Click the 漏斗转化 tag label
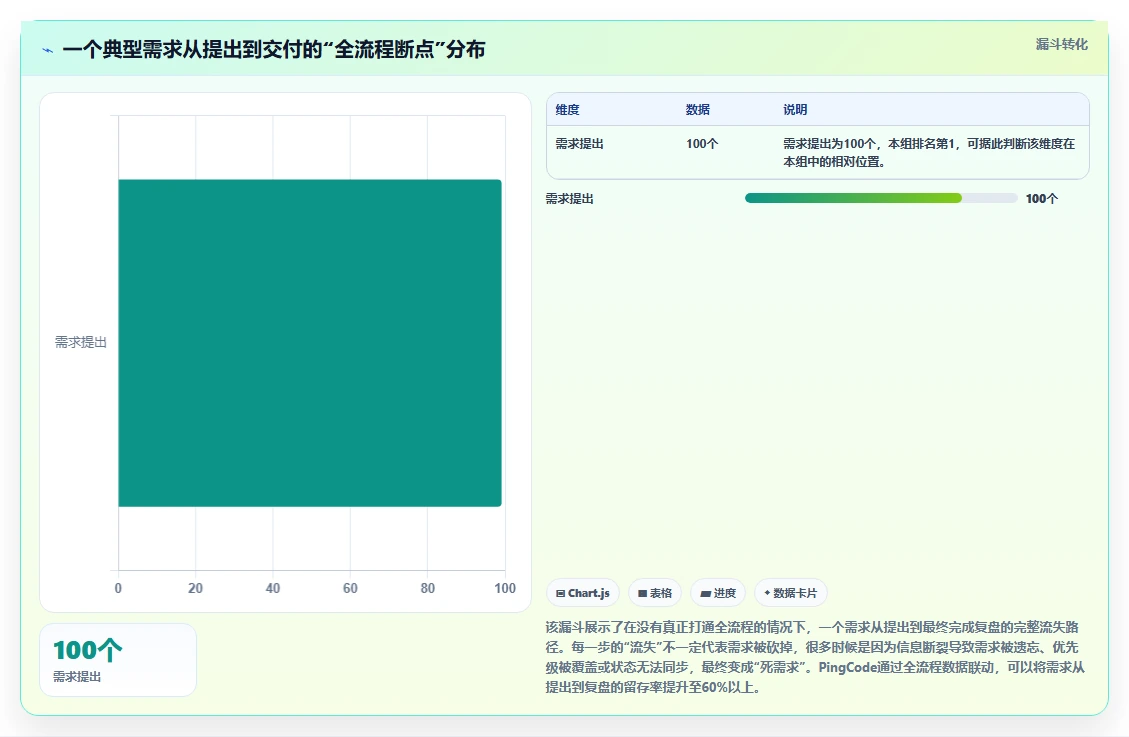This screenshot has width=1129, height=737. pyautogui.click(x=1061, y=45)
